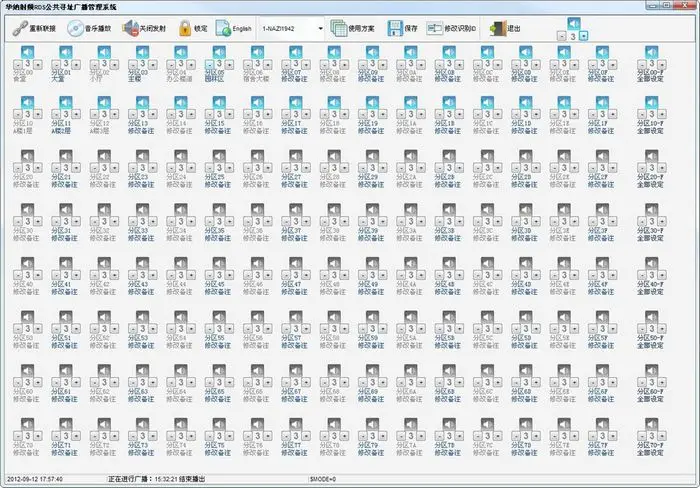The width and height of the screenshot is (700, 488).
Task: Toggle the master speaker icon beside 退出
Action: pyautogui.click(x=574, y=22)
